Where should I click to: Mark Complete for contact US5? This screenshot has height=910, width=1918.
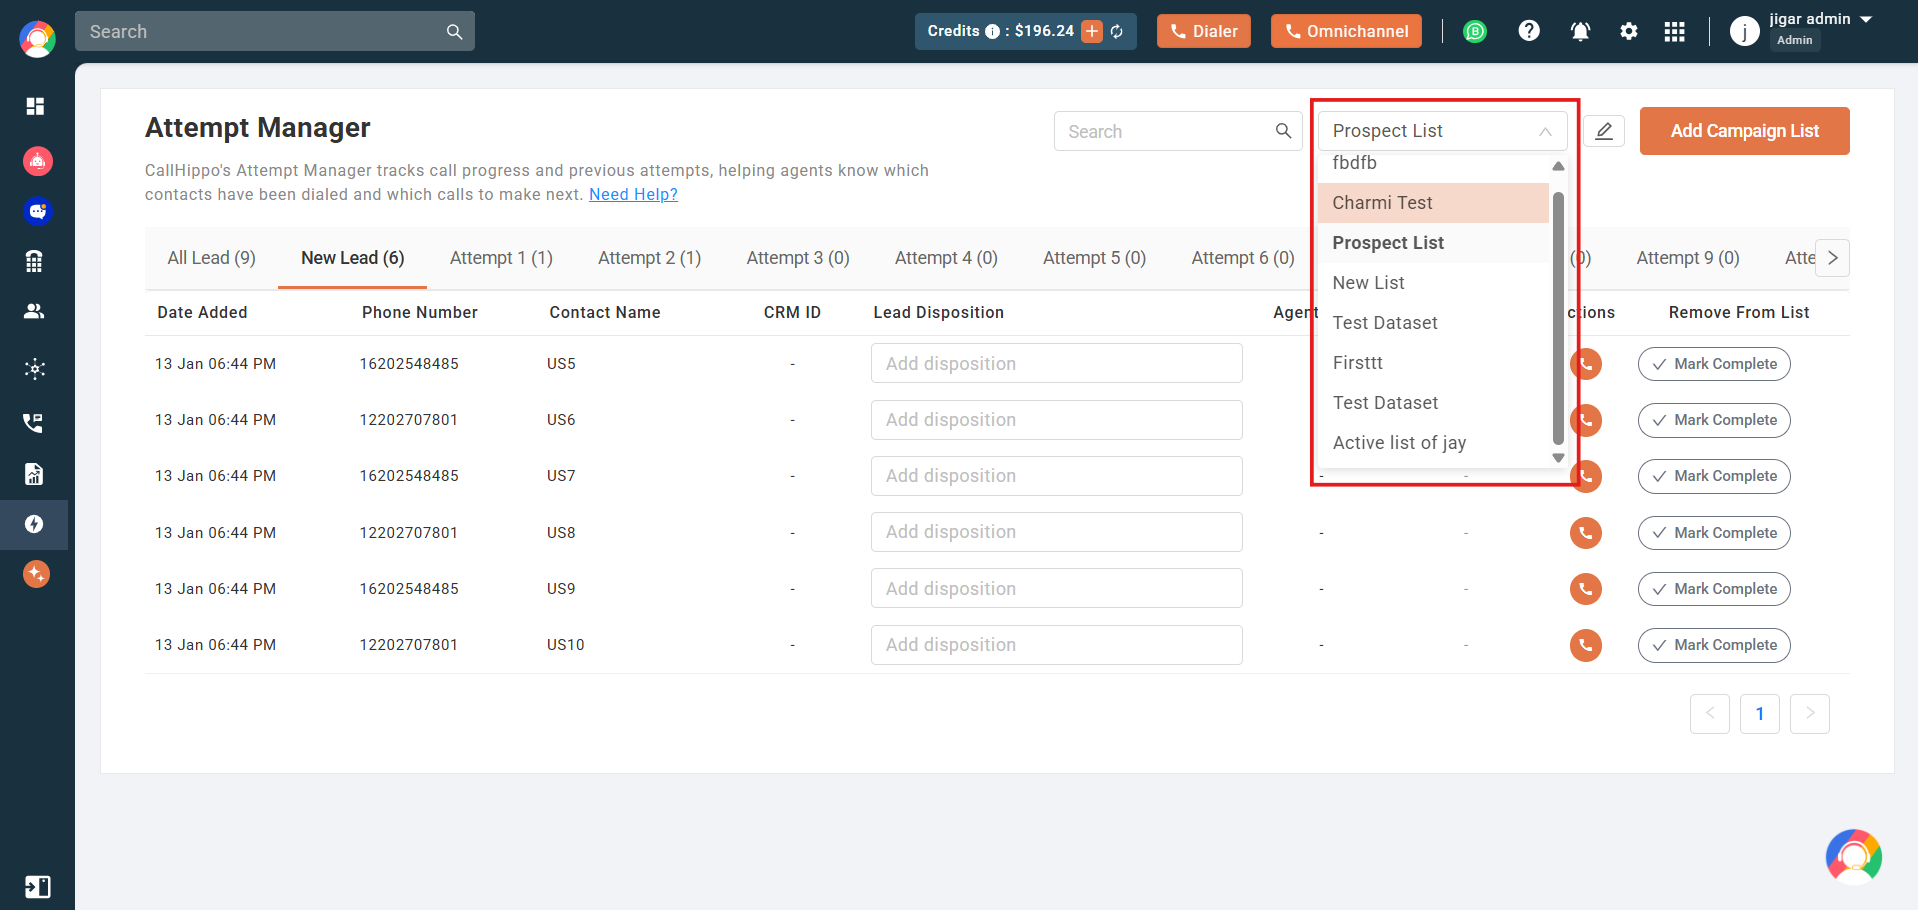(x=1713, y=364)
